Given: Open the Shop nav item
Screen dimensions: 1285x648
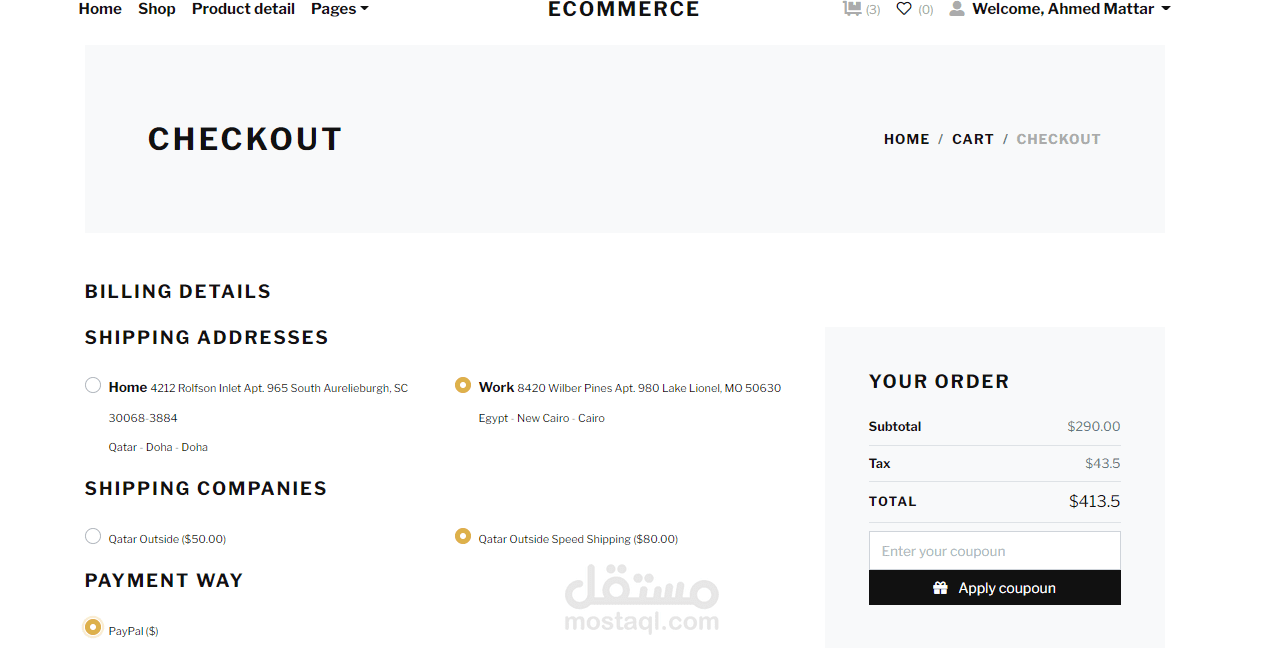Looking at the screenshot, I should click(x=157, y=9).
